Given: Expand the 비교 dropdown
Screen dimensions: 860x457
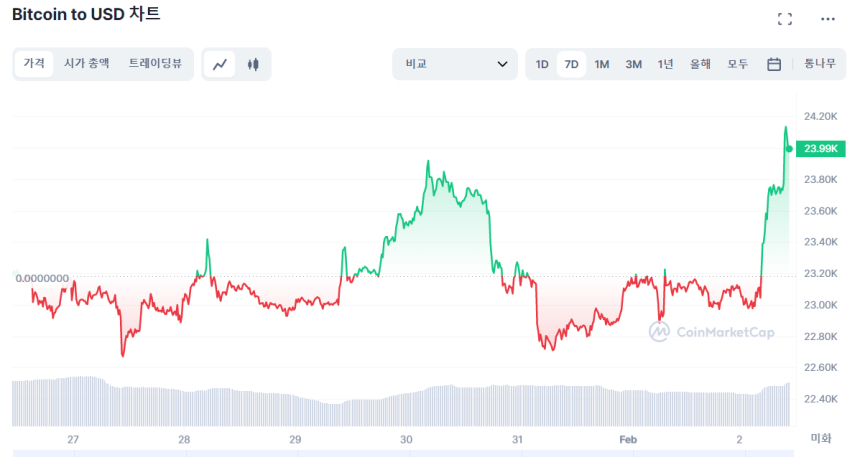Looking at the screenshot, I should (x=455, y=65).
